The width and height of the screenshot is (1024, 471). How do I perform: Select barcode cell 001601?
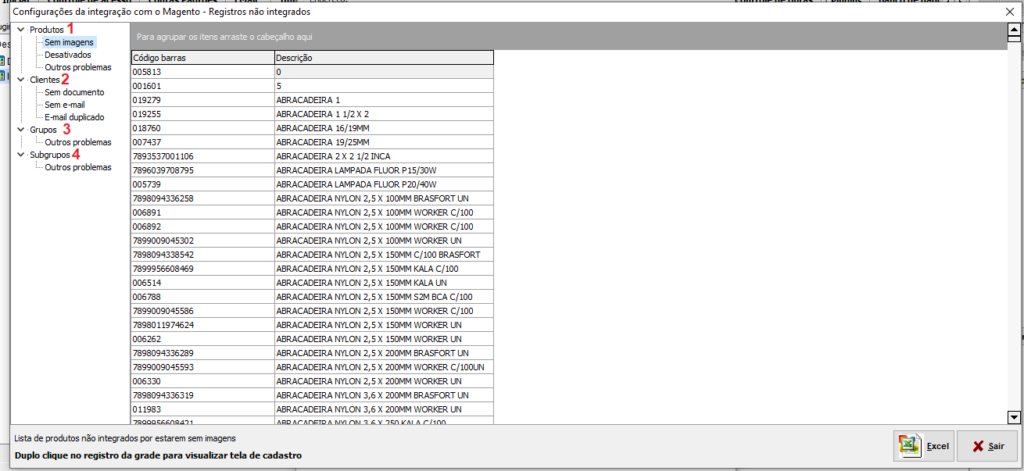202,86
